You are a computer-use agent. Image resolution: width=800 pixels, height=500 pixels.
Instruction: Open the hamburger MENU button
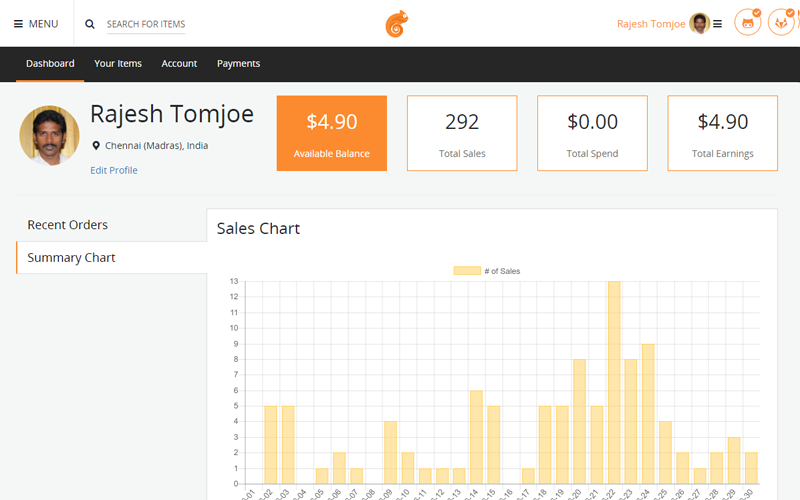pyautogui.click(x=36, y=24)
